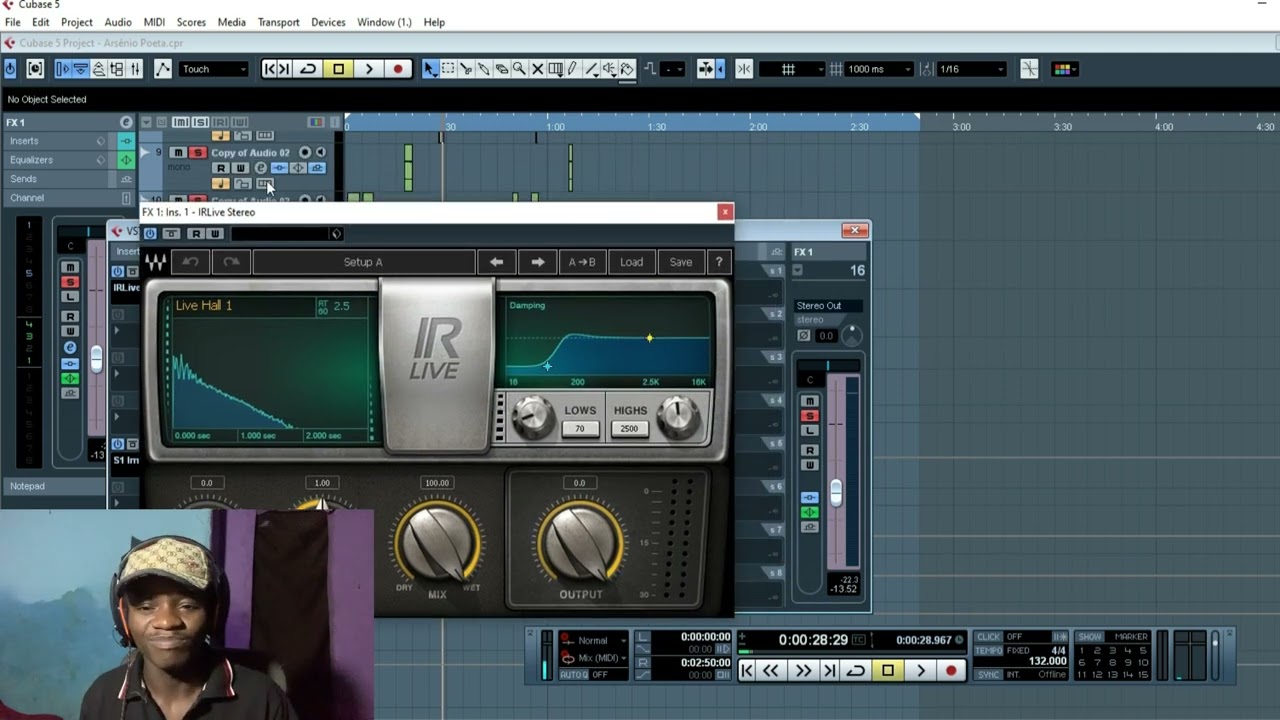Select the Play speaker tool
The height and width of the screenshot is (720, 1280).
tap(609, 69)
